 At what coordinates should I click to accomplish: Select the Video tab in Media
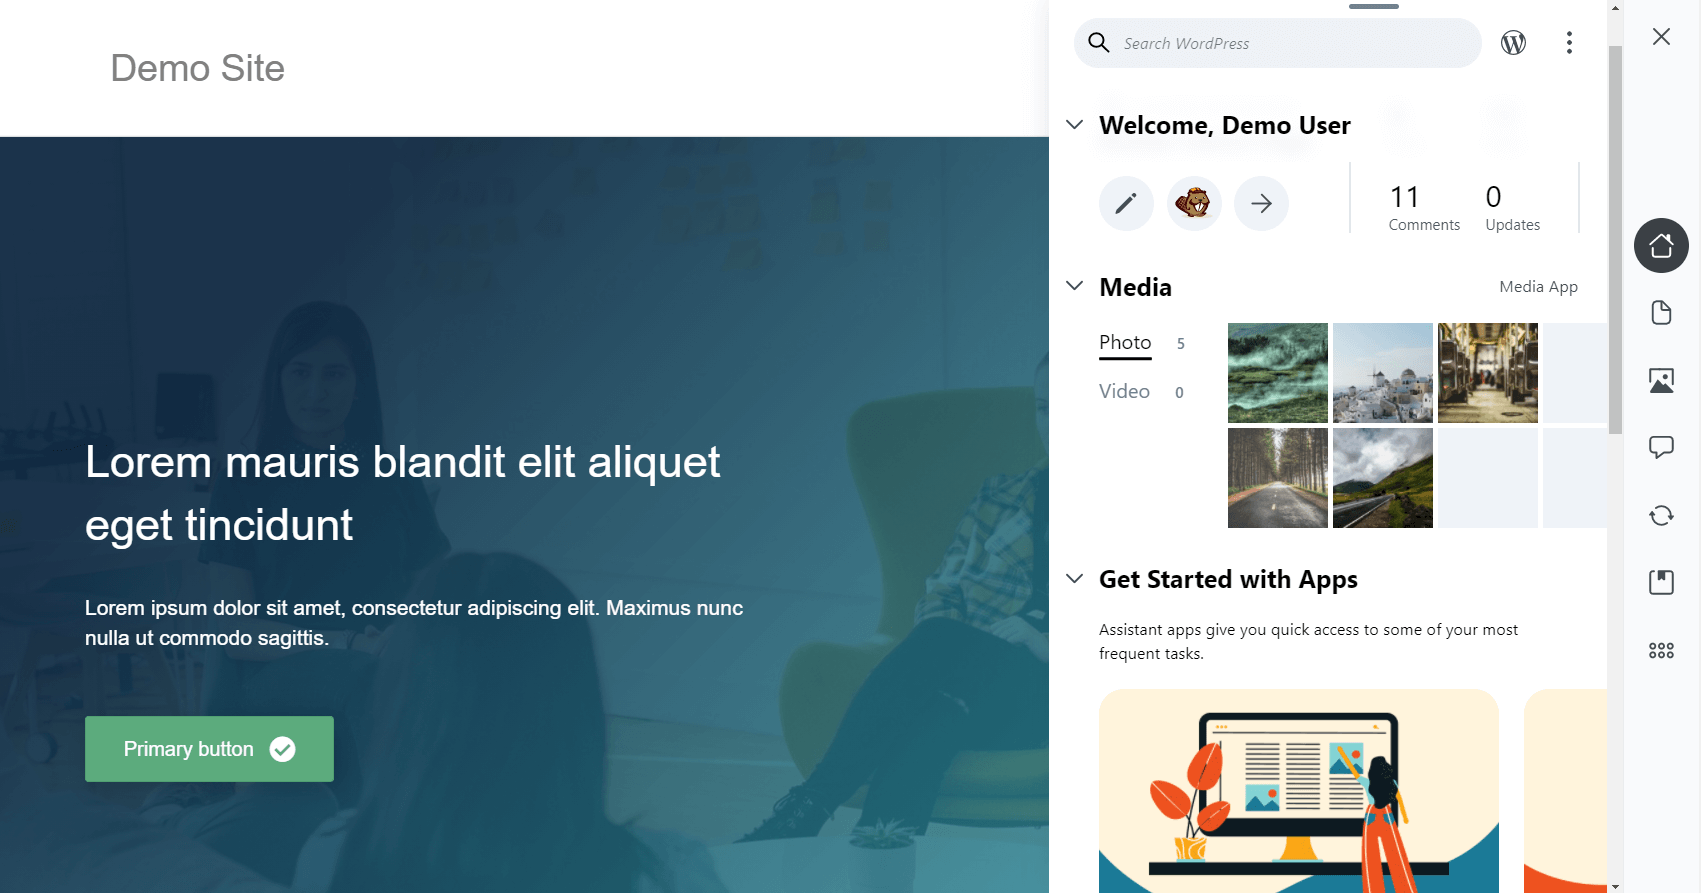click(x=1124, y=391)
